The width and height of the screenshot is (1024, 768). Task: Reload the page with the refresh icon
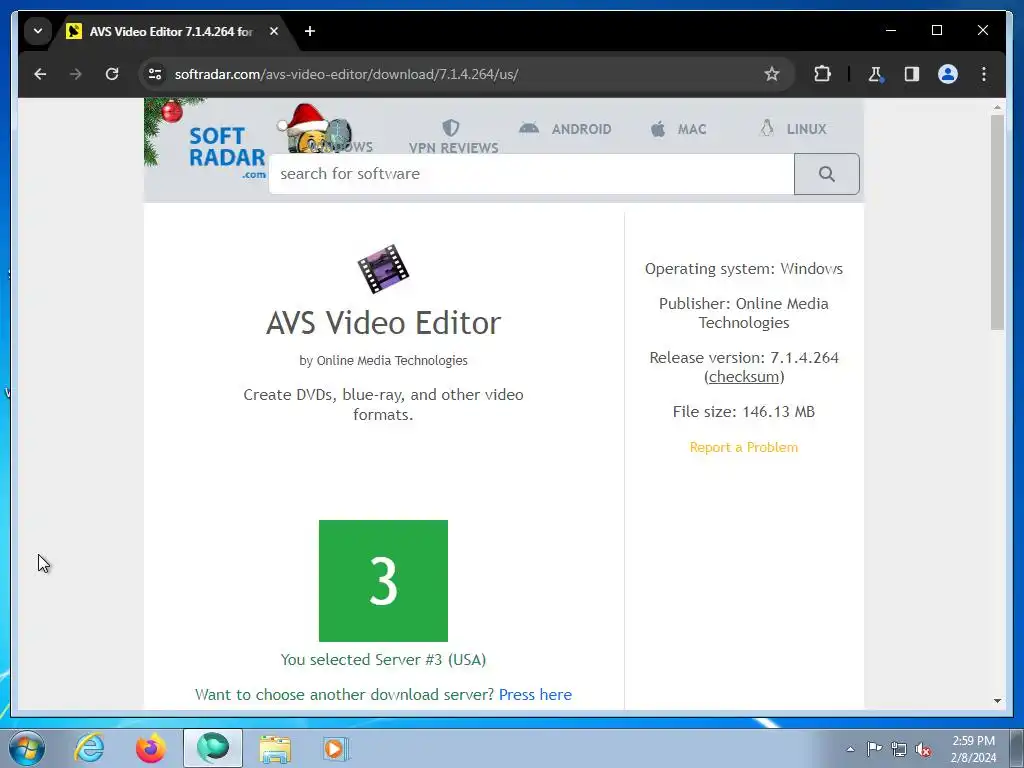click(x=112, y=74)
